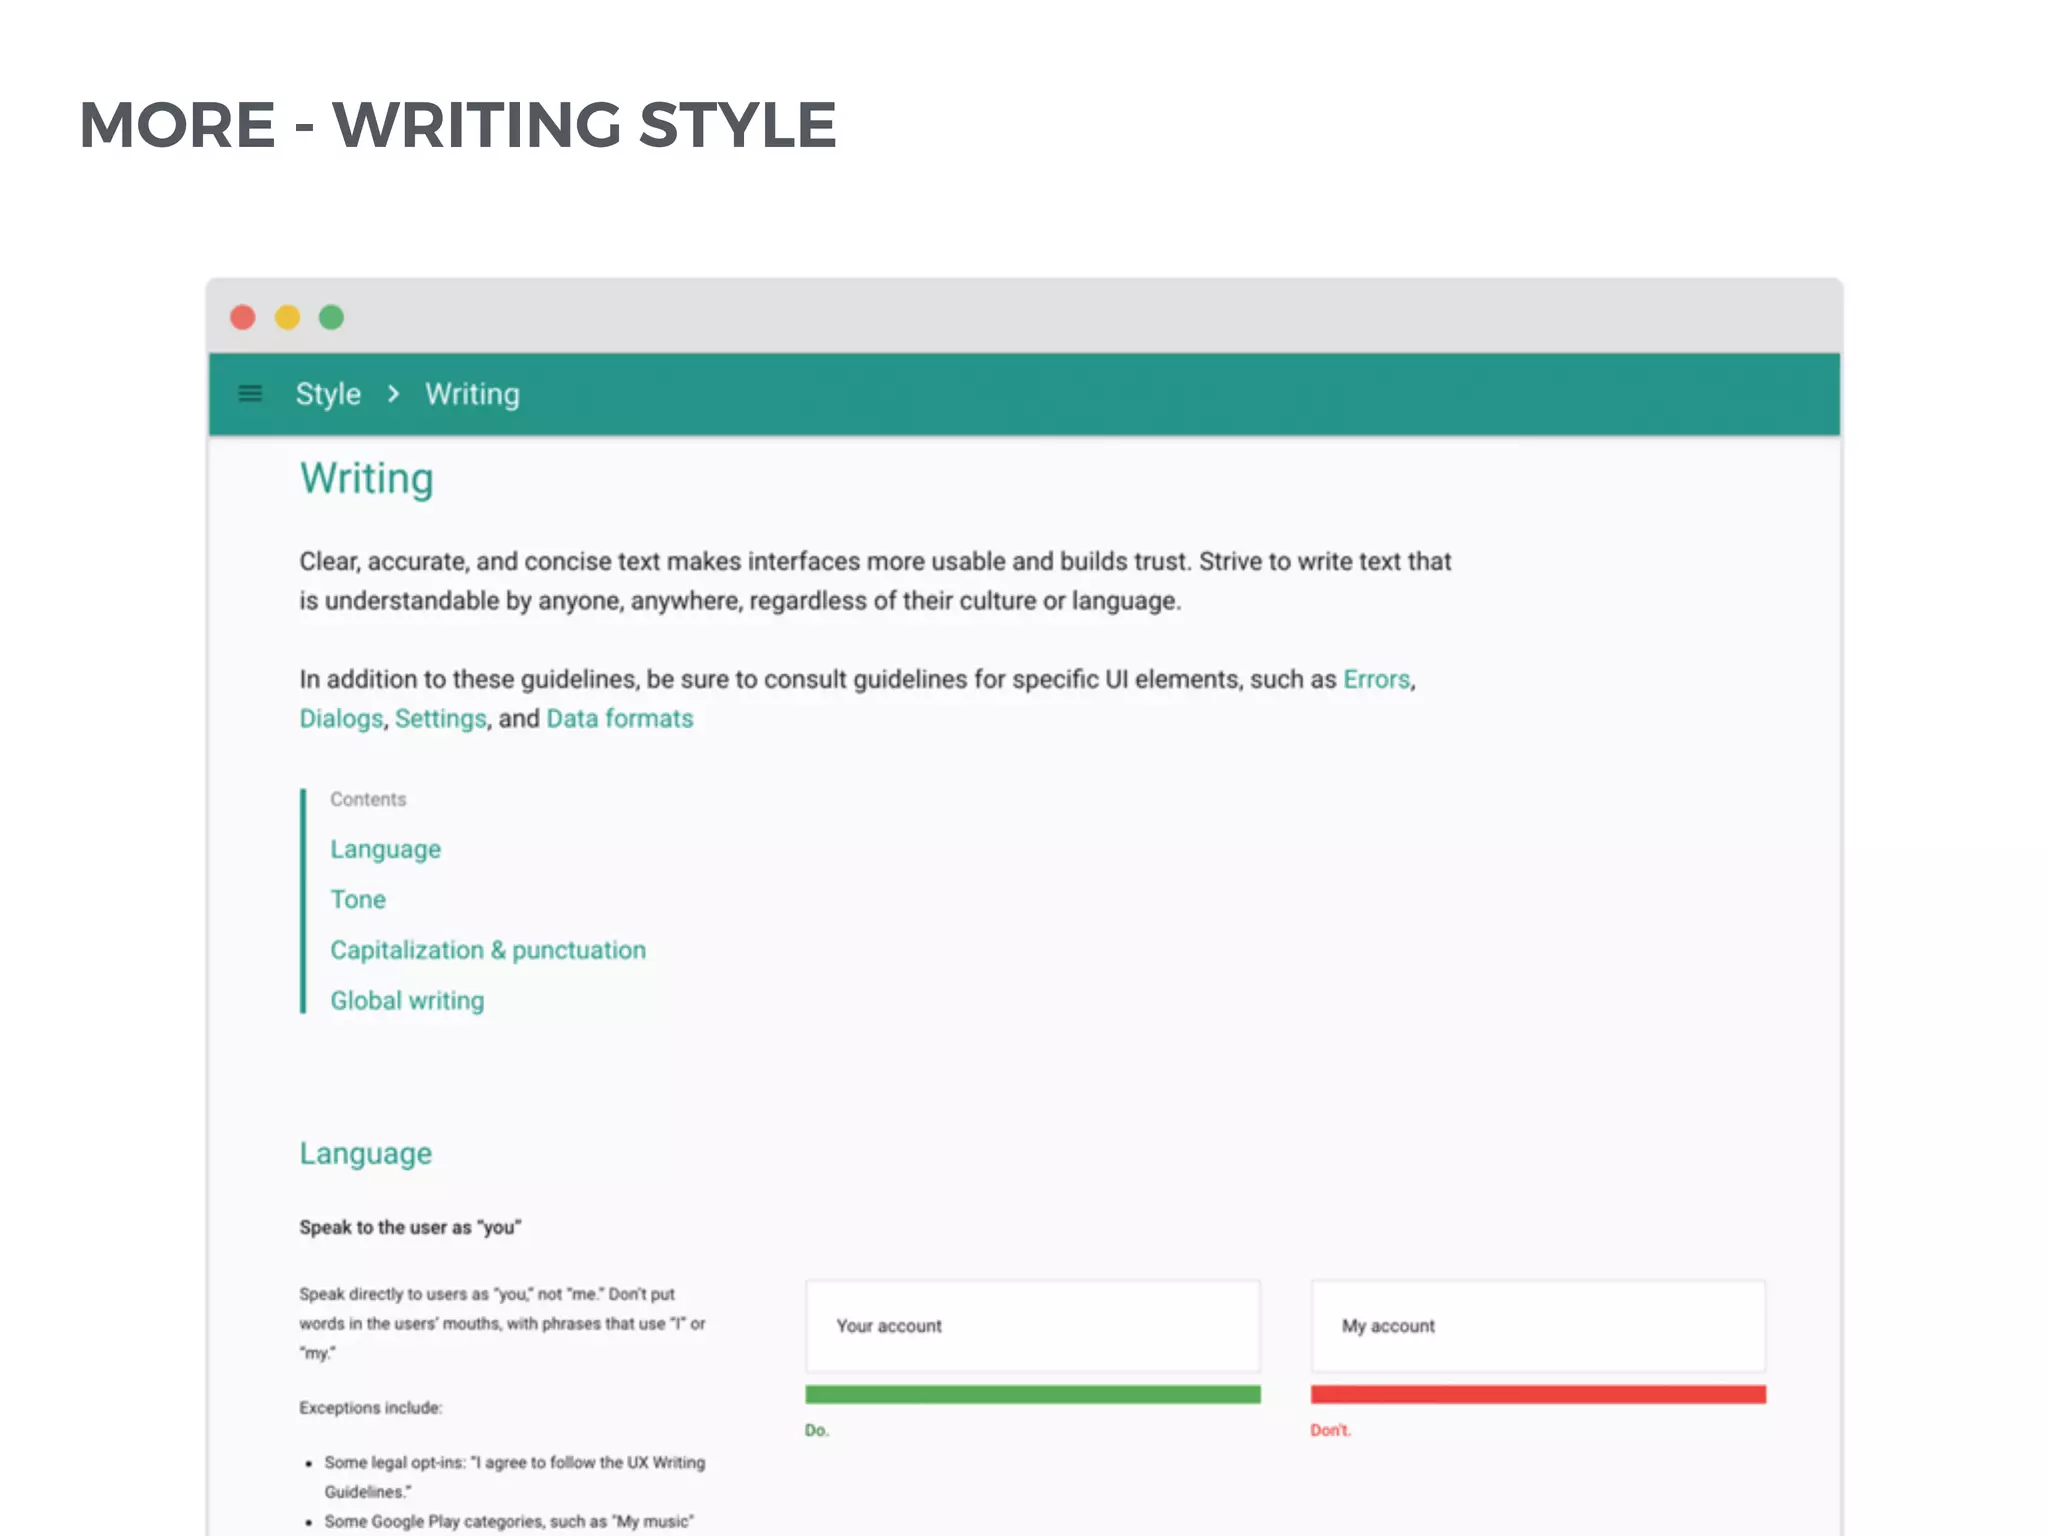The height and width of the screenshot is (1536, 2048).
Task: Open the Settings link
Action: [x=440, y=719]
